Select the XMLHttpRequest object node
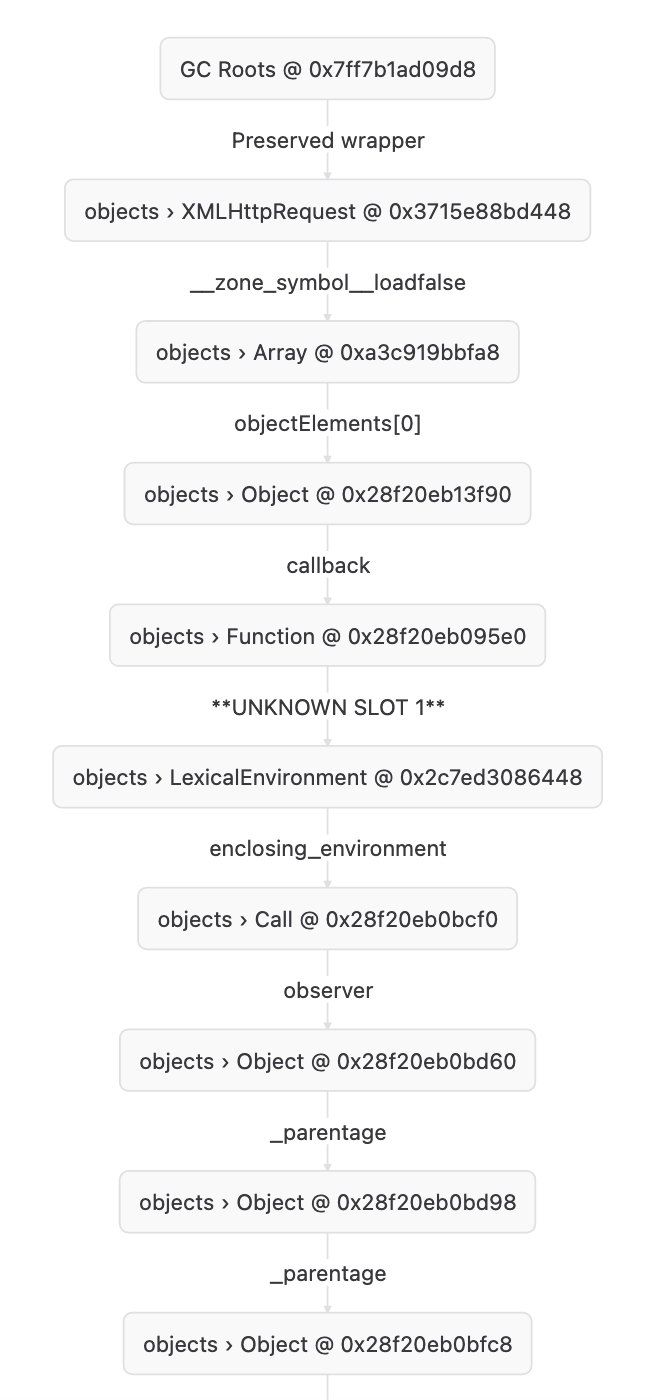This screenshot has width=652, height=1400. [327, 211]
